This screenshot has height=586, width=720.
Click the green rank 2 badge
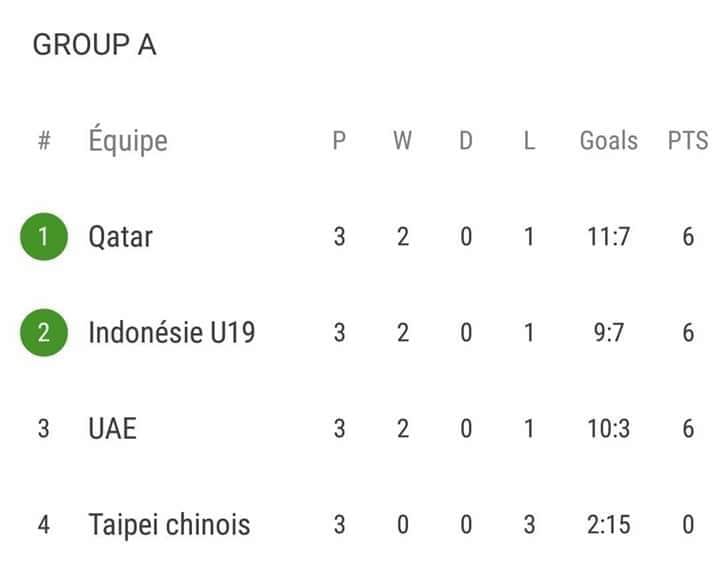pos(43,332)
